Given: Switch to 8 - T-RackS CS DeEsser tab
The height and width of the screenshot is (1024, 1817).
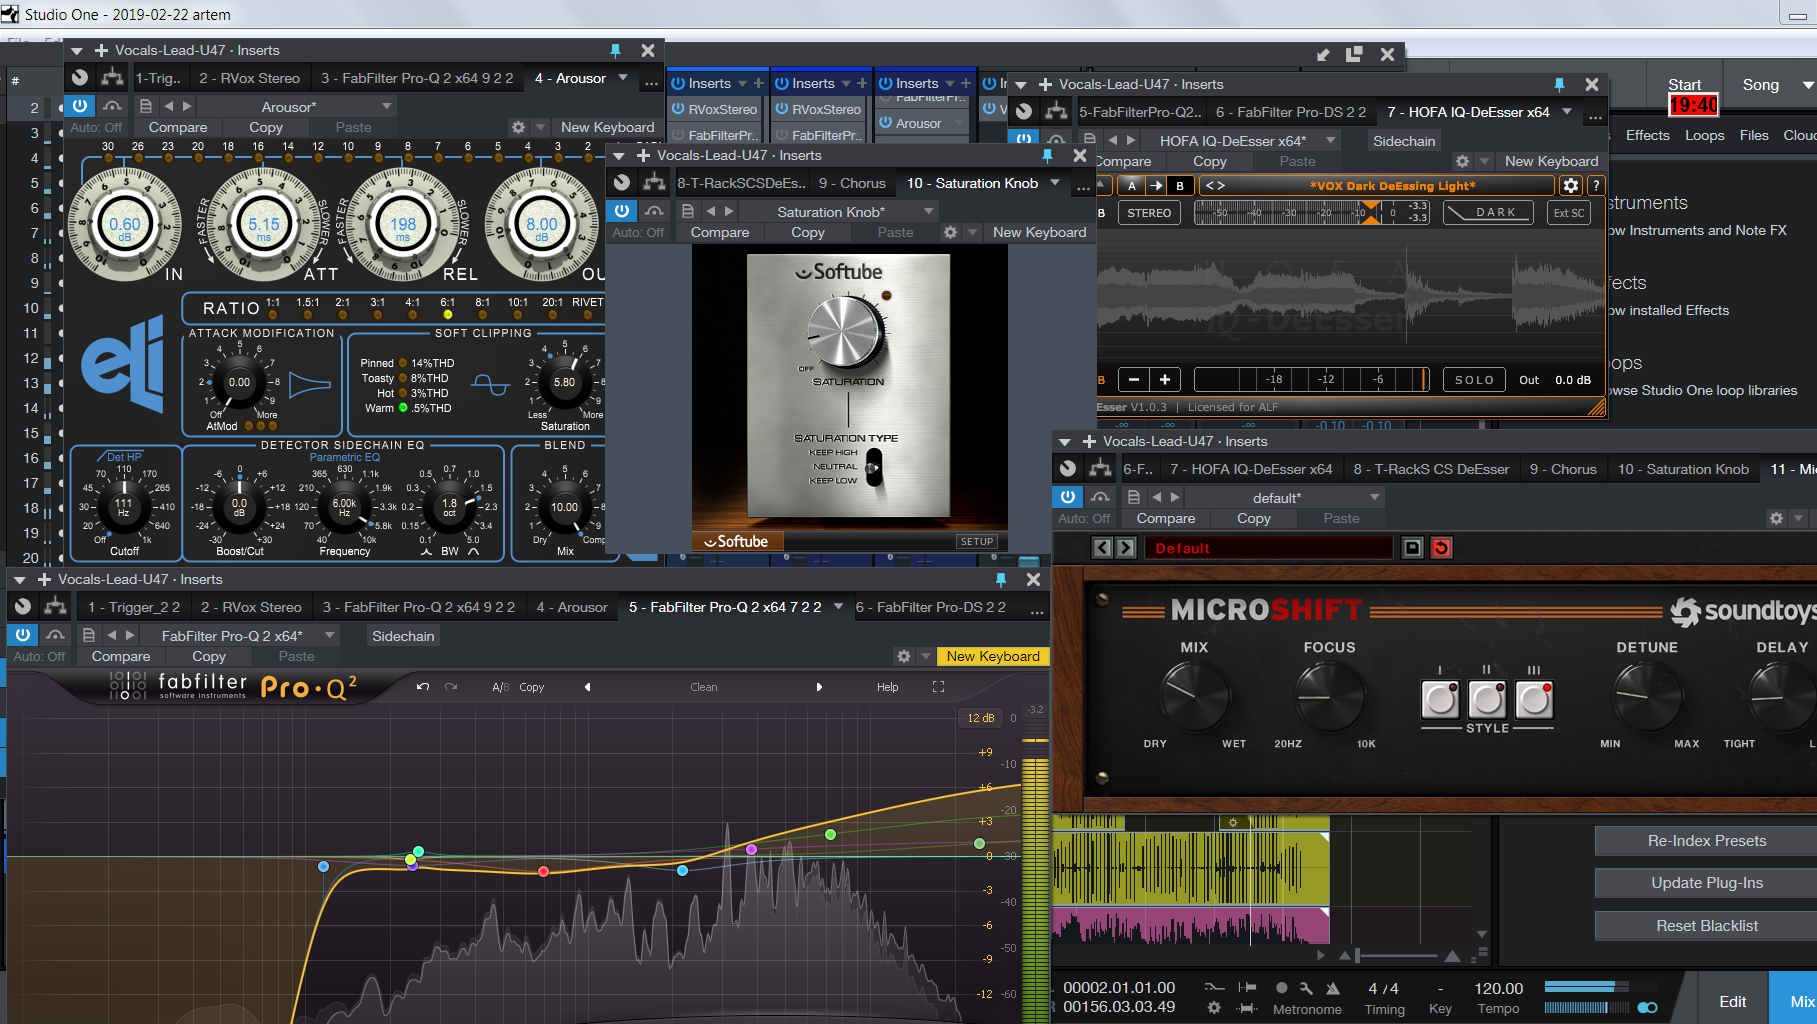Looking at the screenshot, I should click(x=1431, y=469).
